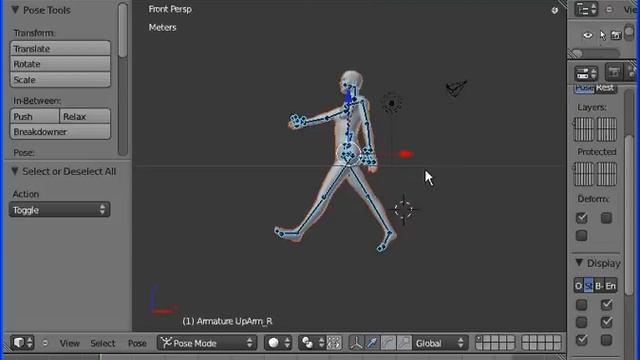Click the Scale button
Viewport: 640px width, 360px height.
pos(60,80)
